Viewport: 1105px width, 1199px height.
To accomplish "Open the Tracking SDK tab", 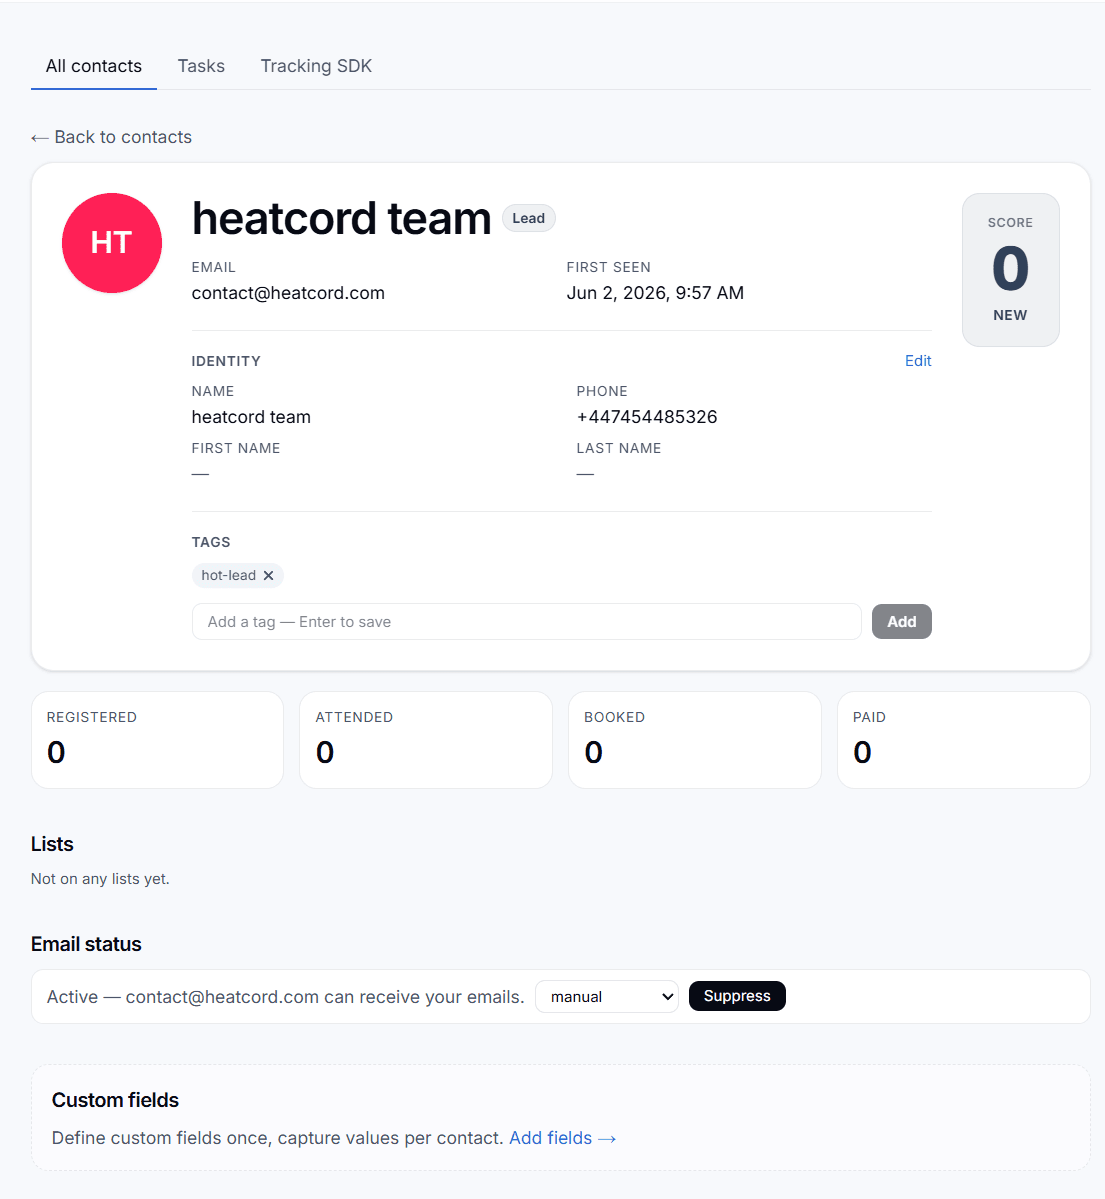I will [x=316, y=66].
